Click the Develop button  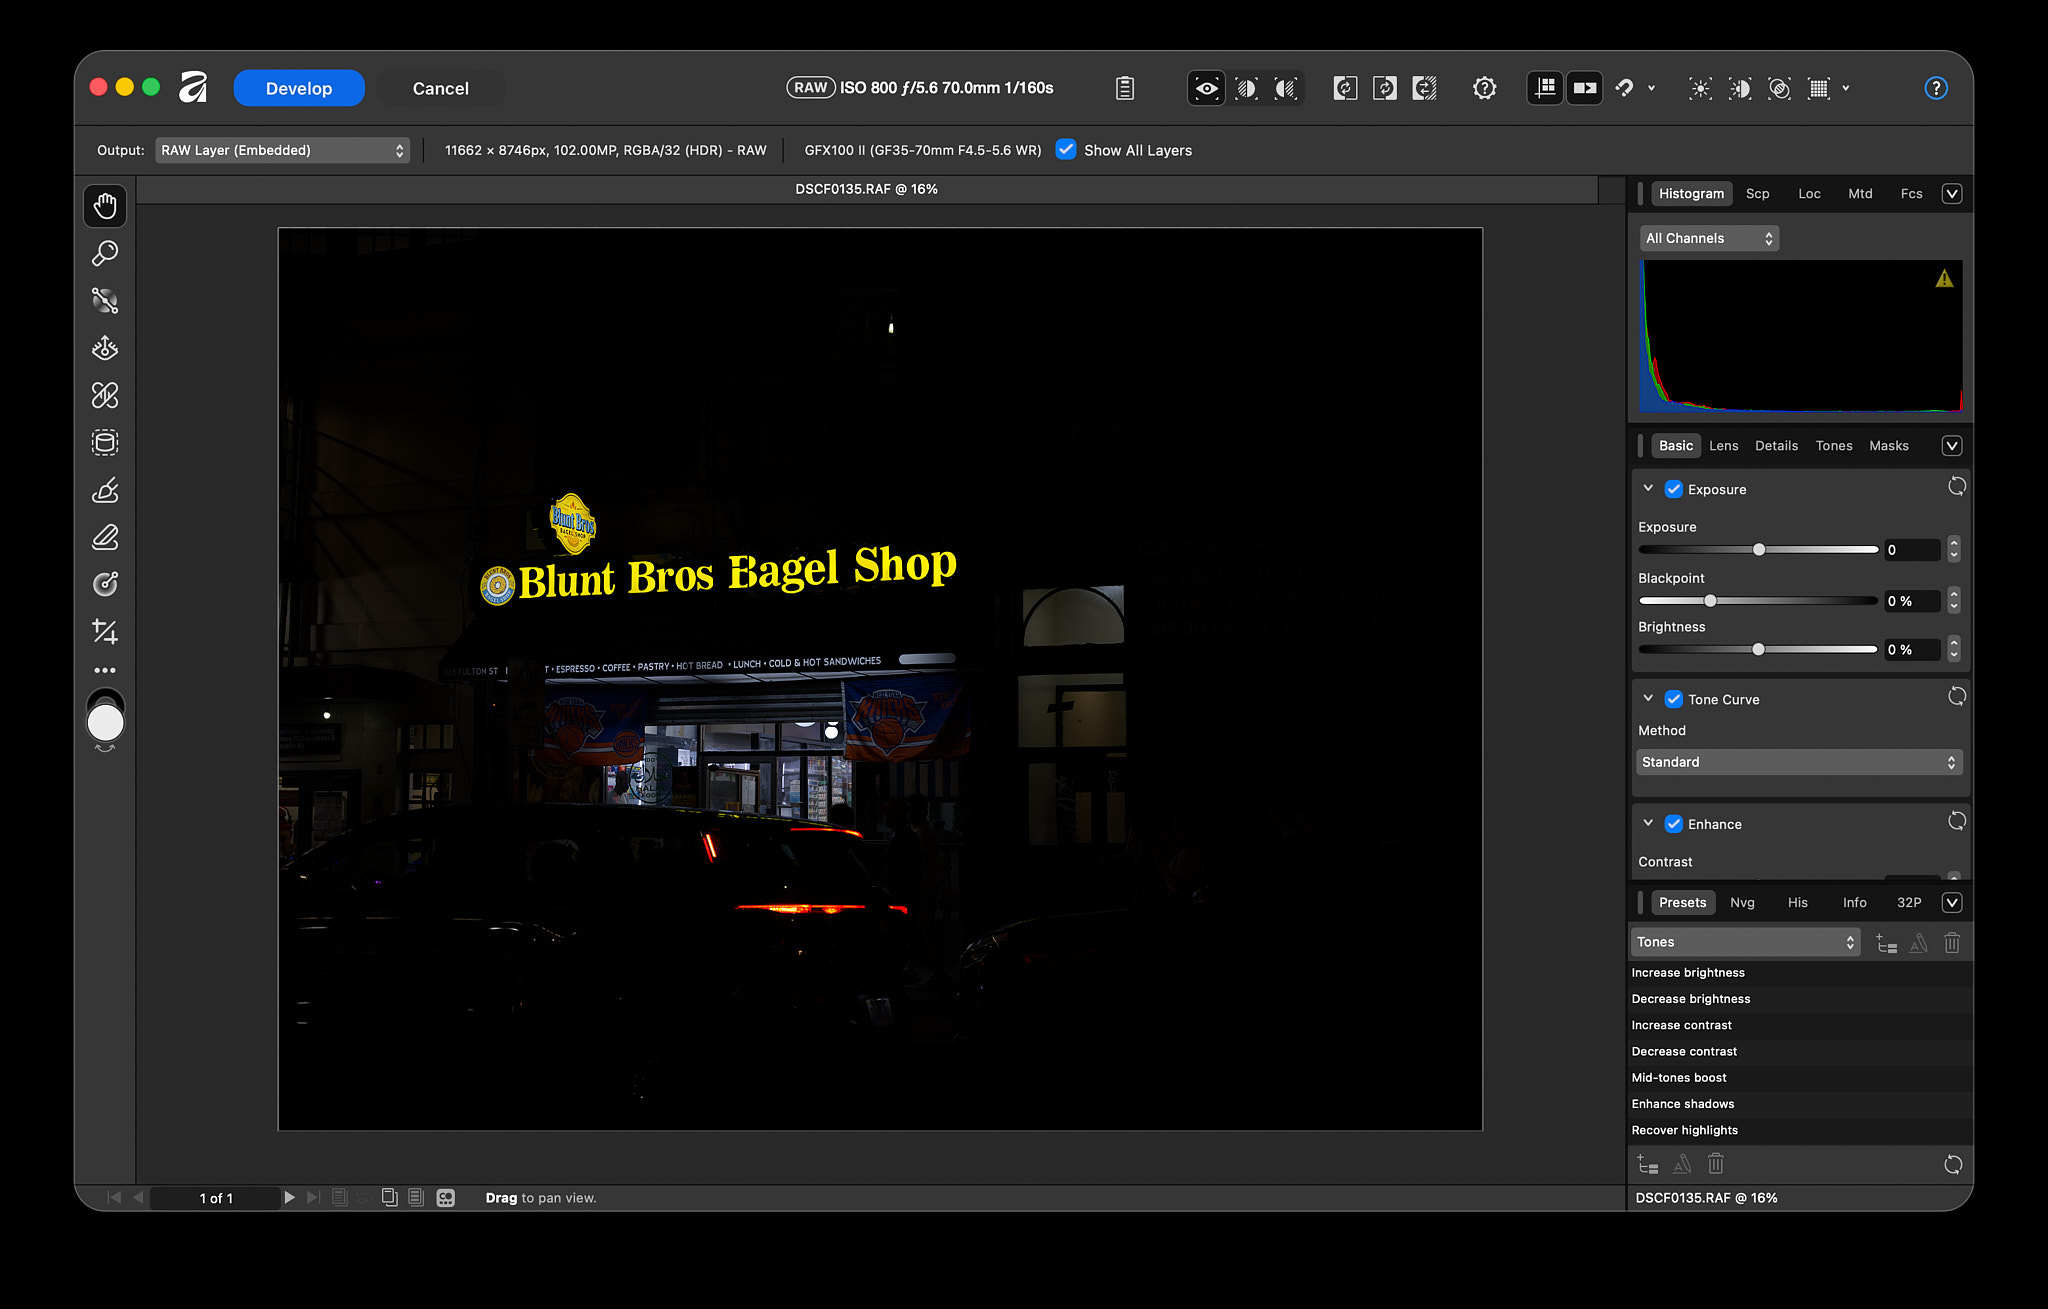[x=299, y=88]
